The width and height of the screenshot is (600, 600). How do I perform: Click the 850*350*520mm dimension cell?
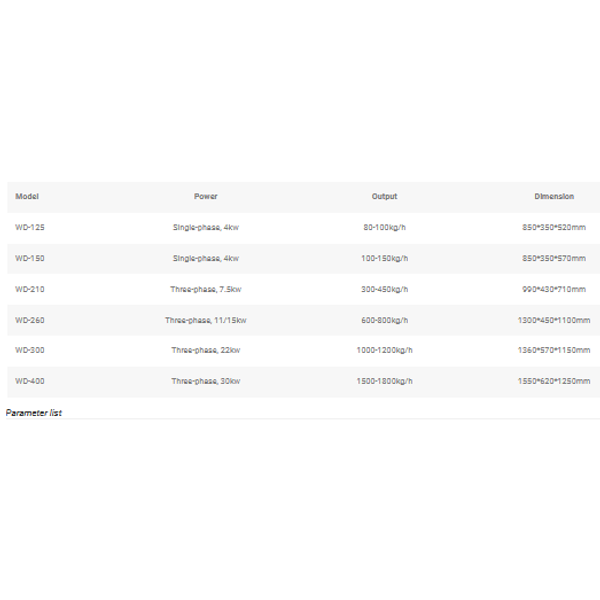pyautogui.click(x=554, y=227)
